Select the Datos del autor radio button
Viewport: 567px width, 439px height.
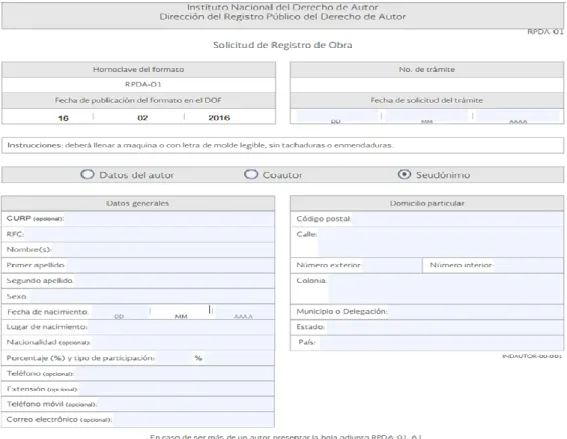(x=87, y=175)
